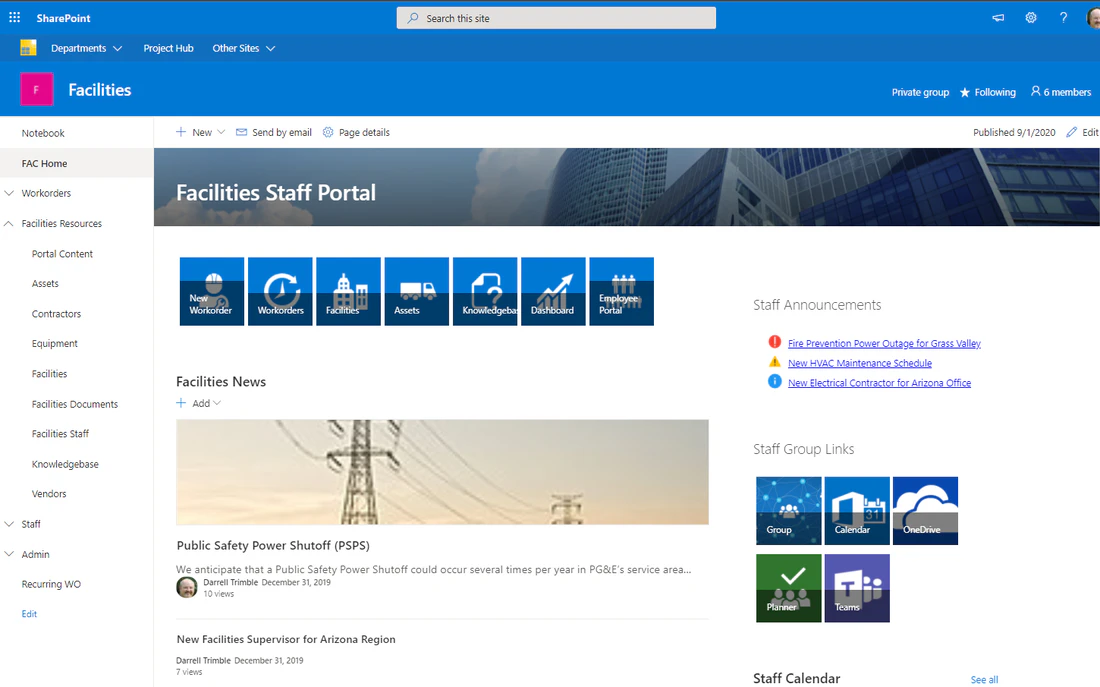This screenshot has width=1100, height=687.
Task: Expand the Workorders sidebar section
Action: point(12,193)
